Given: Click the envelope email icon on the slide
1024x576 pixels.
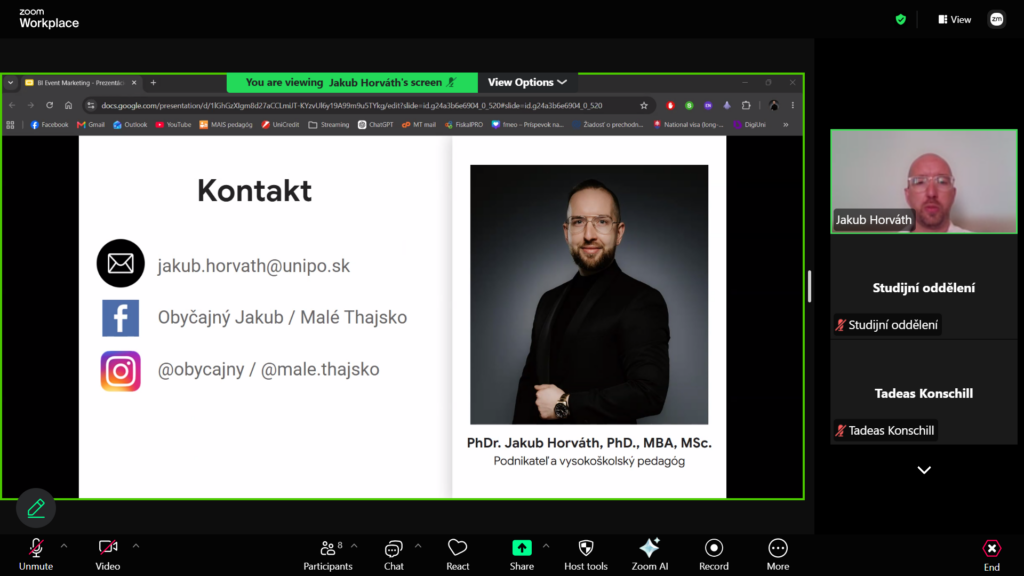Looking at the screenshot, I should coord(121,263).
